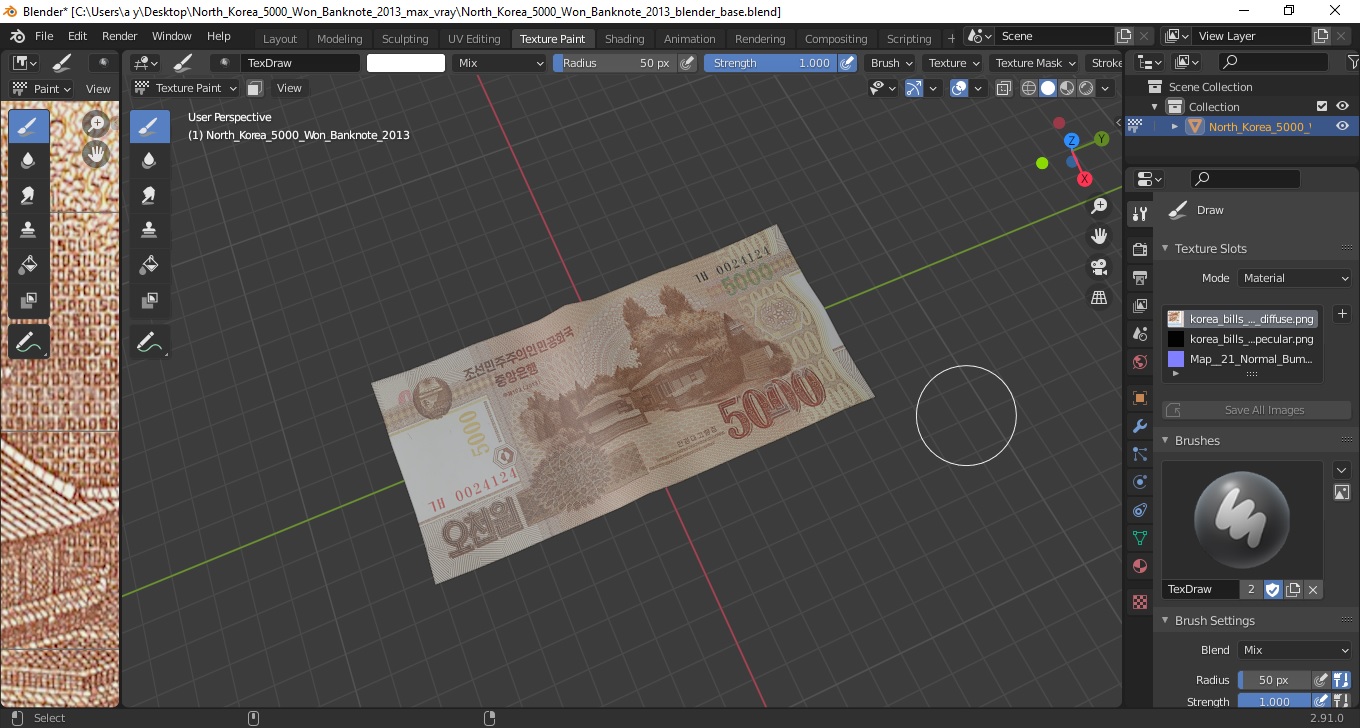Toggle strength pressure sensitivity in header
1360x728 pixels.
(x=847, y=63)
